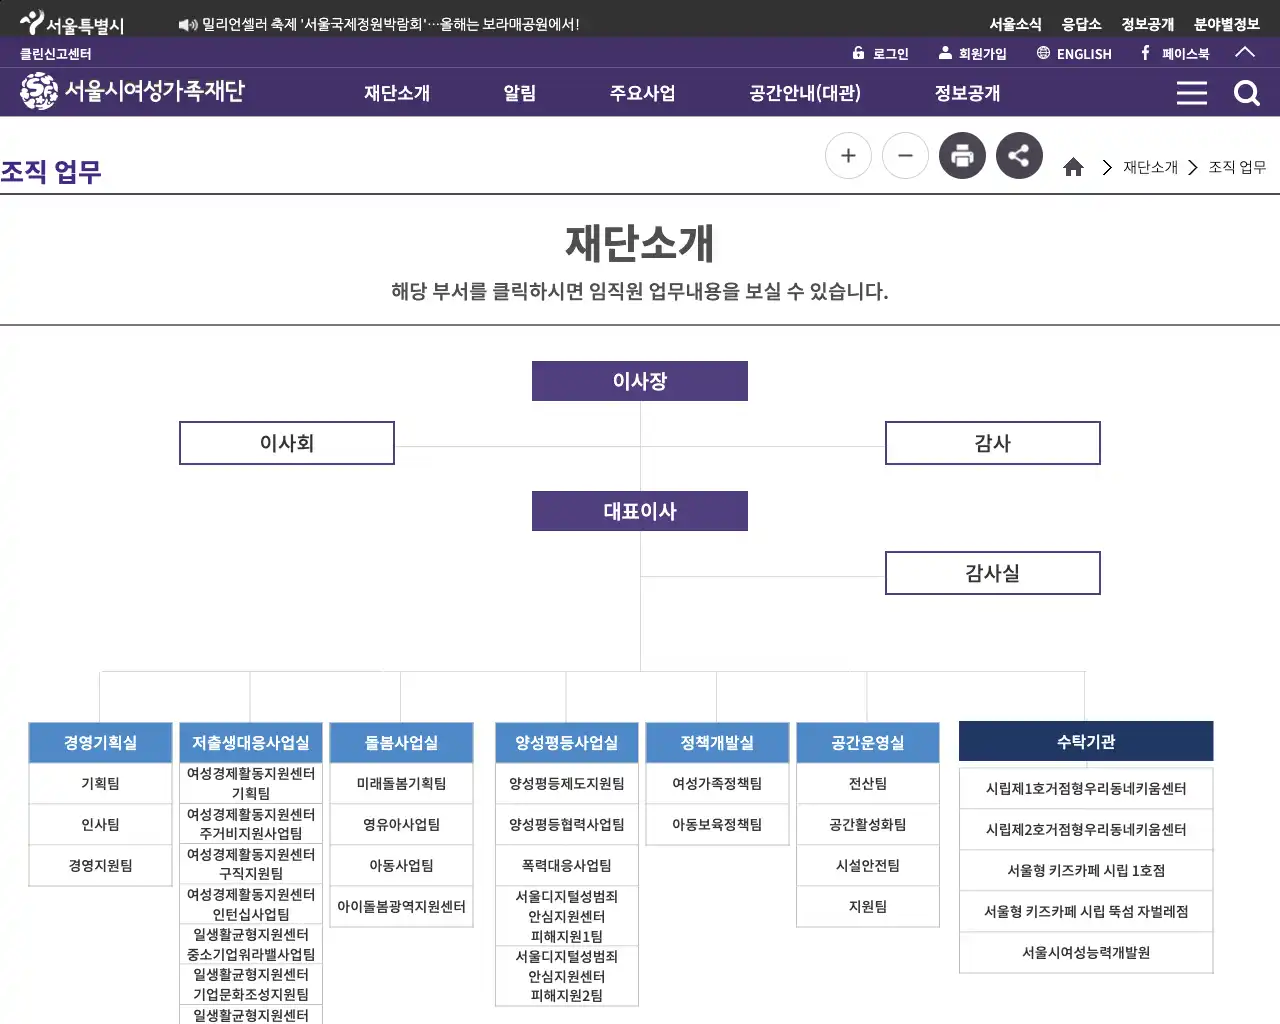Open the 재단소개 navigation menu
Screen dimensions: 1280x1024
(x=397, y=92)
